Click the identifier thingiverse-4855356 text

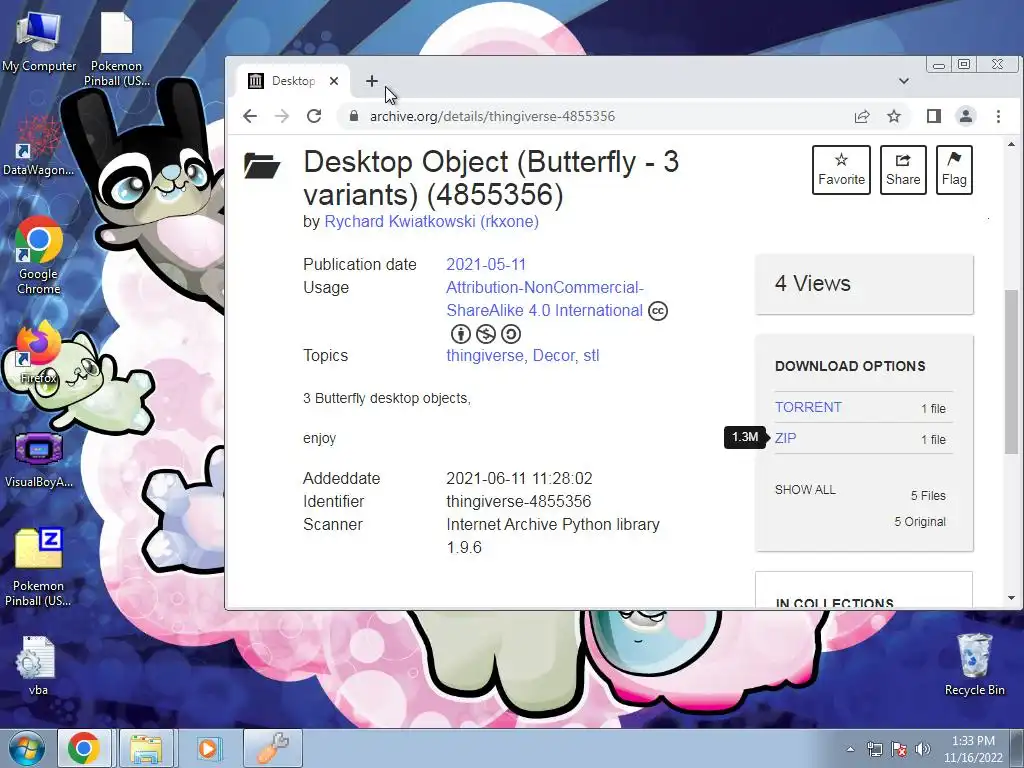point(519,502)
